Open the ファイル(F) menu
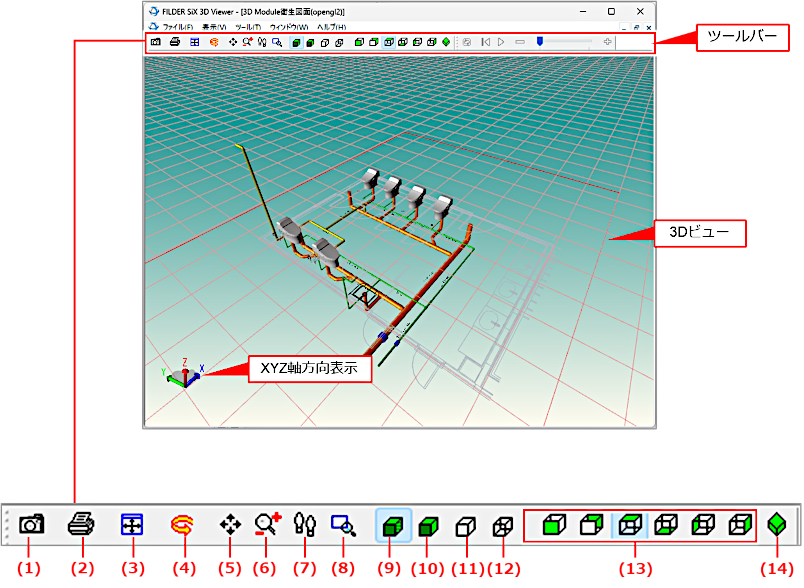 click(176, 27)
